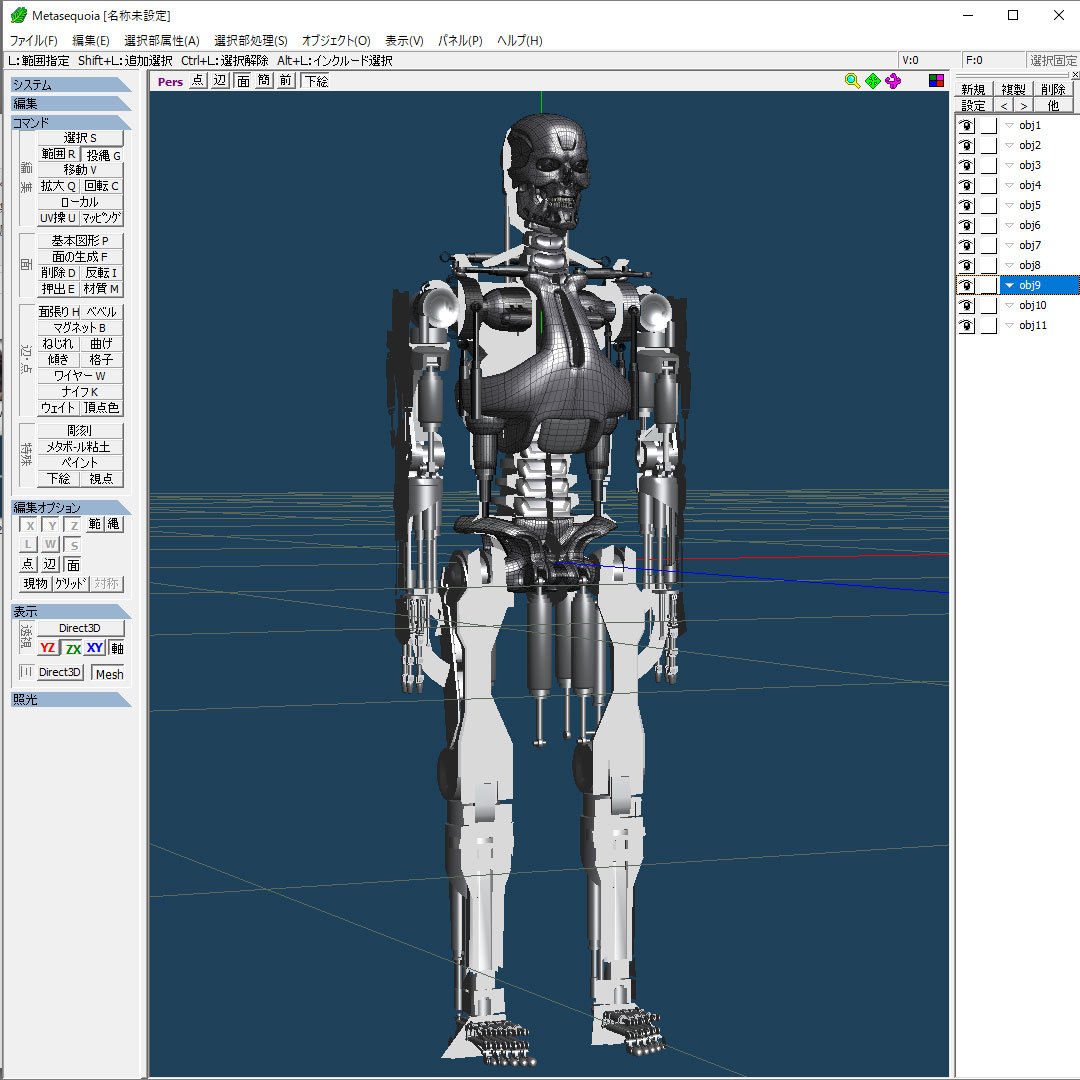Hide obj11 with its eye icon

coord(966,325)
